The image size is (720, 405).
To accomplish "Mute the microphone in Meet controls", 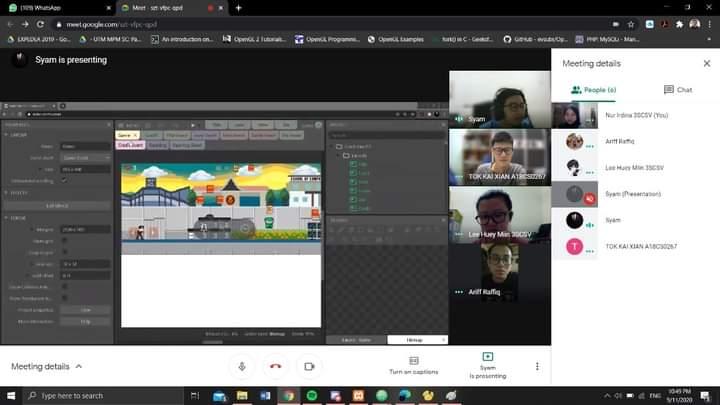I will [241, 366].
